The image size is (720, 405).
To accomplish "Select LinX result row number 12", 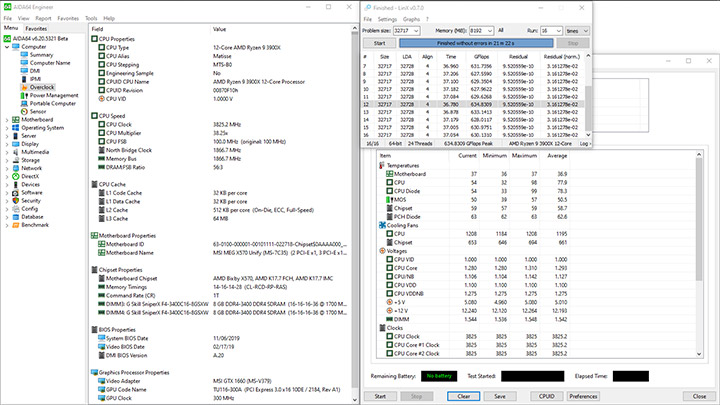I will 473,104.
